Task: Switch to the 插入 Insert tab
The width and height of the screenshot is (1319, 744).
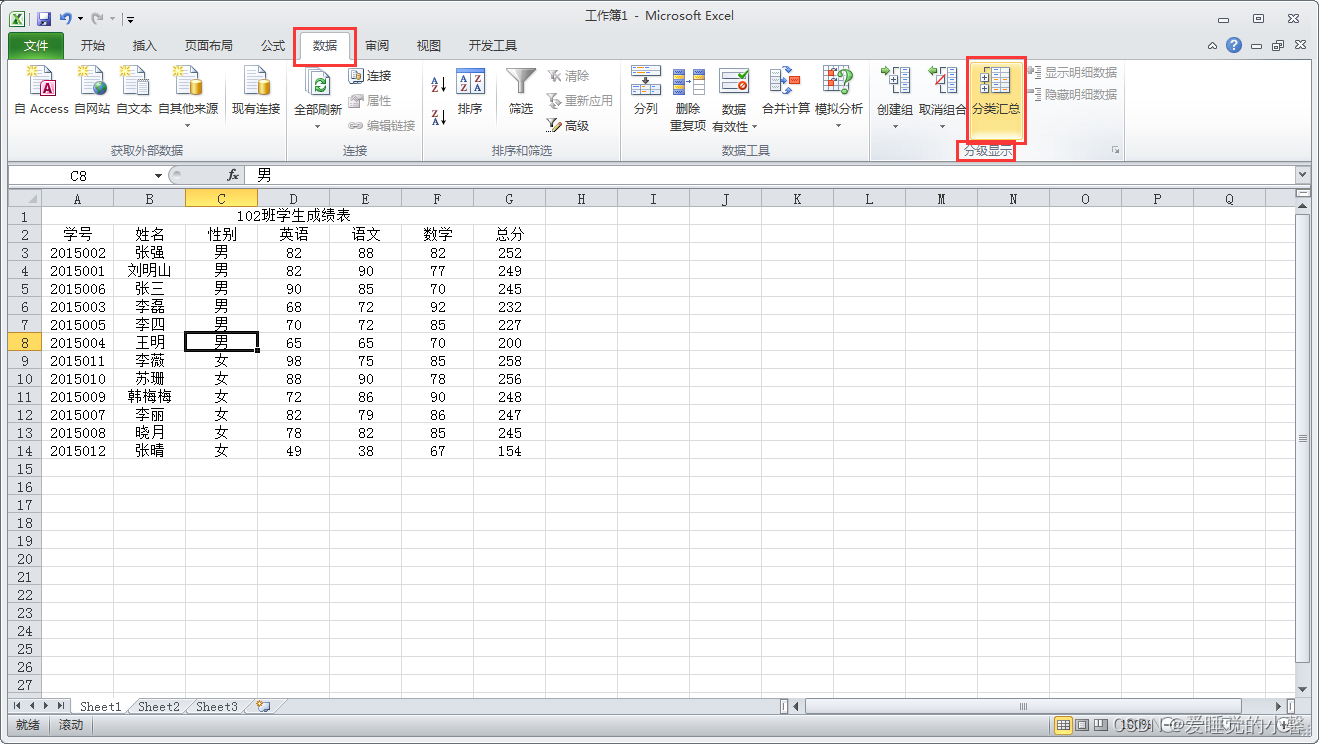Action: click(145, 46)
